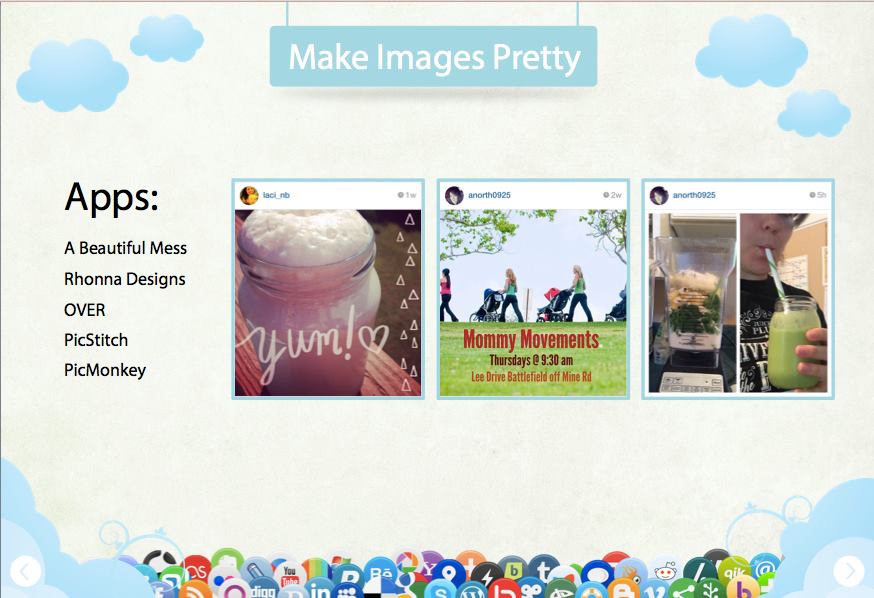The width and height of the screenshot is (874, 598).
Task: Open the 'yum!' smoothie jar photo
Action: coord(328,302)
